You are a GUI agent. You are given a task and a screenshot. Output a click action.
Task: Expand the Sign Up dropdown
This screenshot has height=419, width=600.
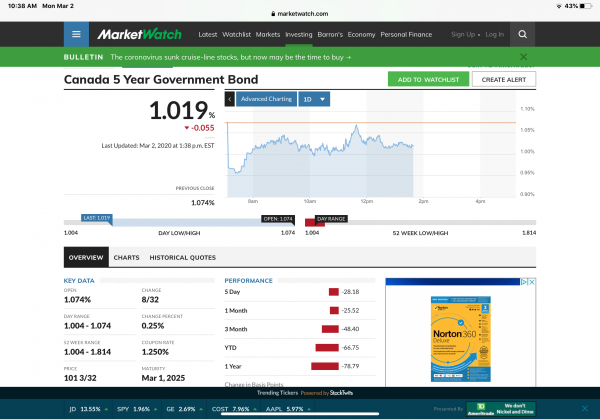[464, 34]
